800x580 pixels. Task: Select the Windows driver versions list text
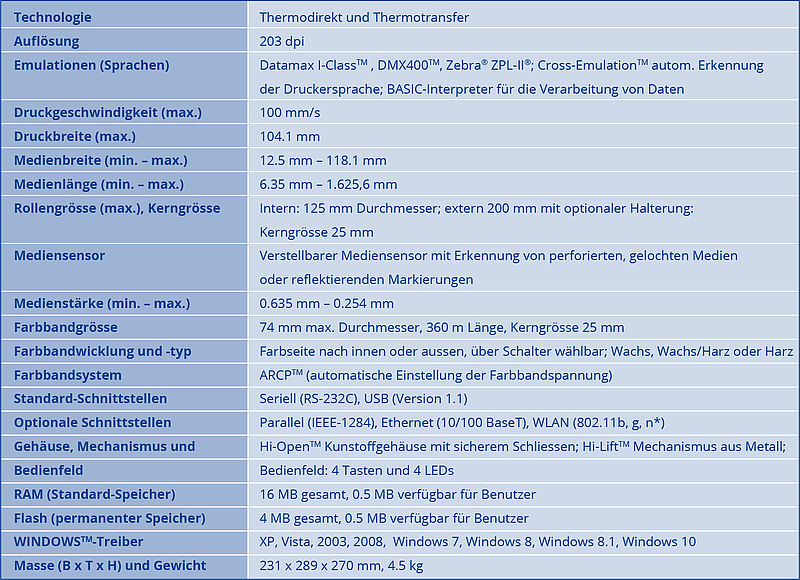pyautogui.click(x=478, y=541)
